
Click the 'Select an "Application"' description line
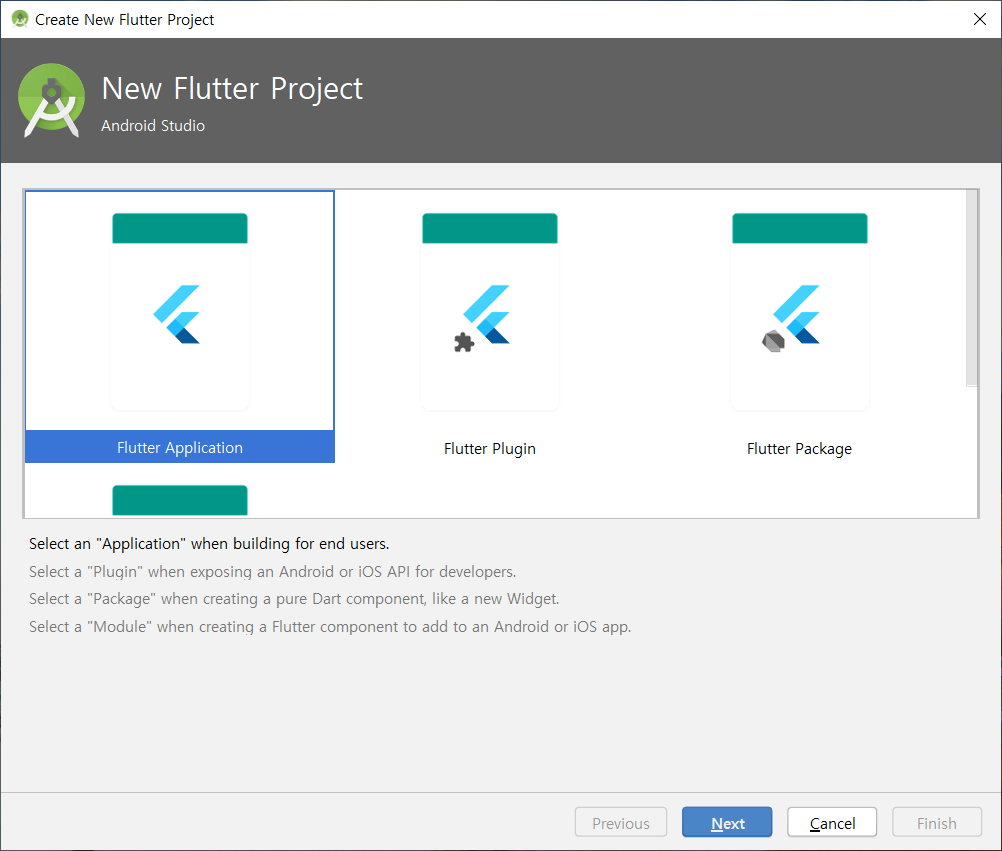209,544
